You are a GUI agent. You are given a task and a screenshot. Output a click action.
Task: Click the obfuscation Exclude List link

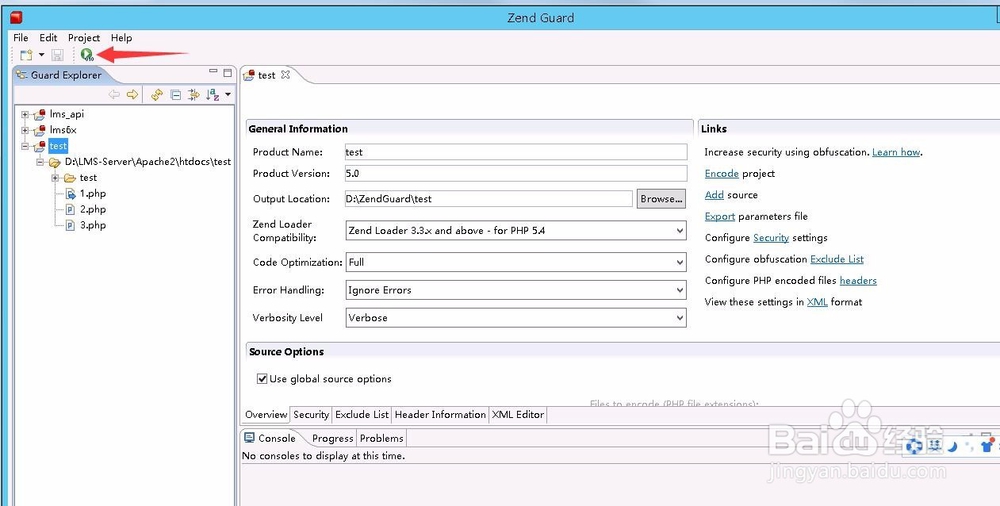click(x=837, y=259)
